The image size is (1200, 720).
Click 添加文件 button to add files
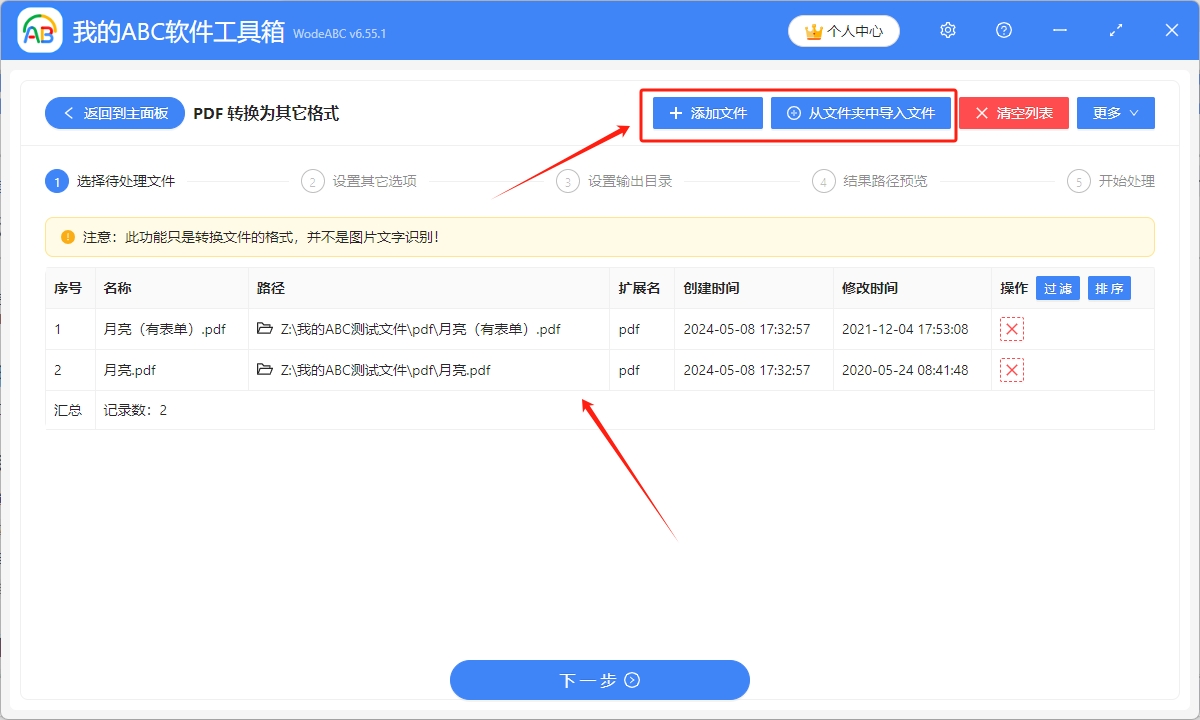[x=708, y=113]
